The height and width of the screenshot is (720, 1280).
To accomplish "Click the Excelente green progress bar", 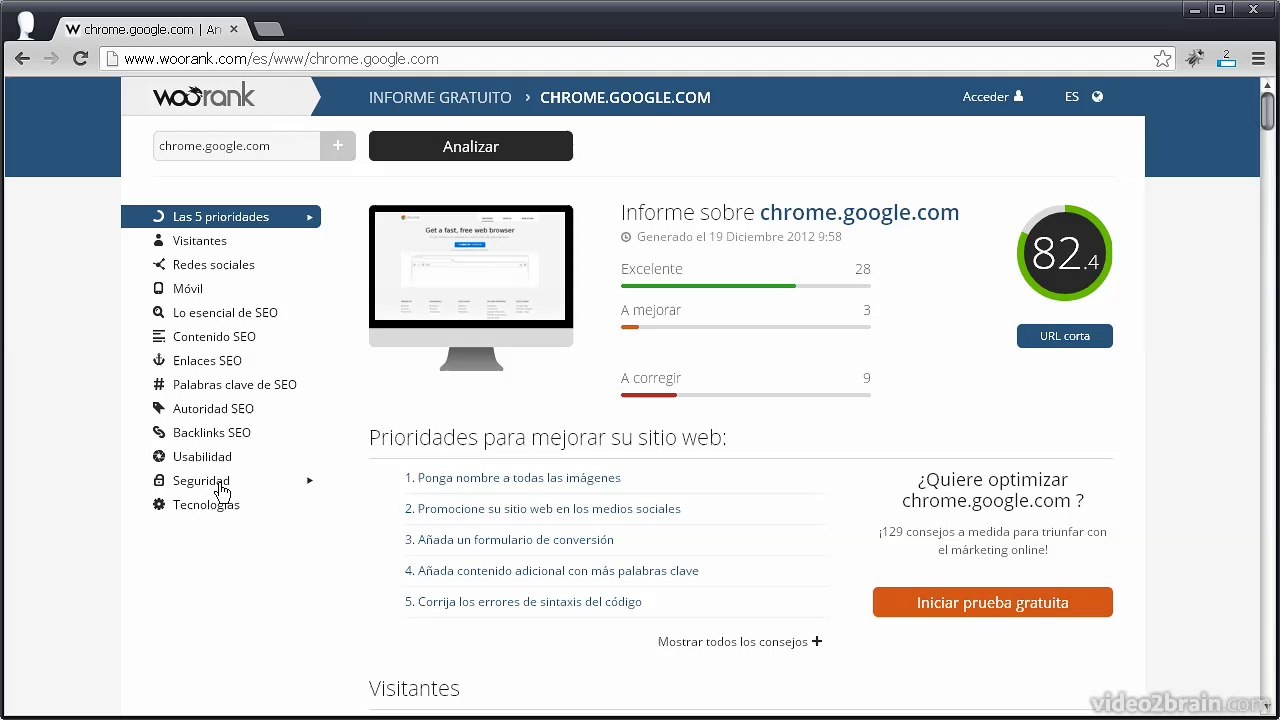I will click(746, 286).
